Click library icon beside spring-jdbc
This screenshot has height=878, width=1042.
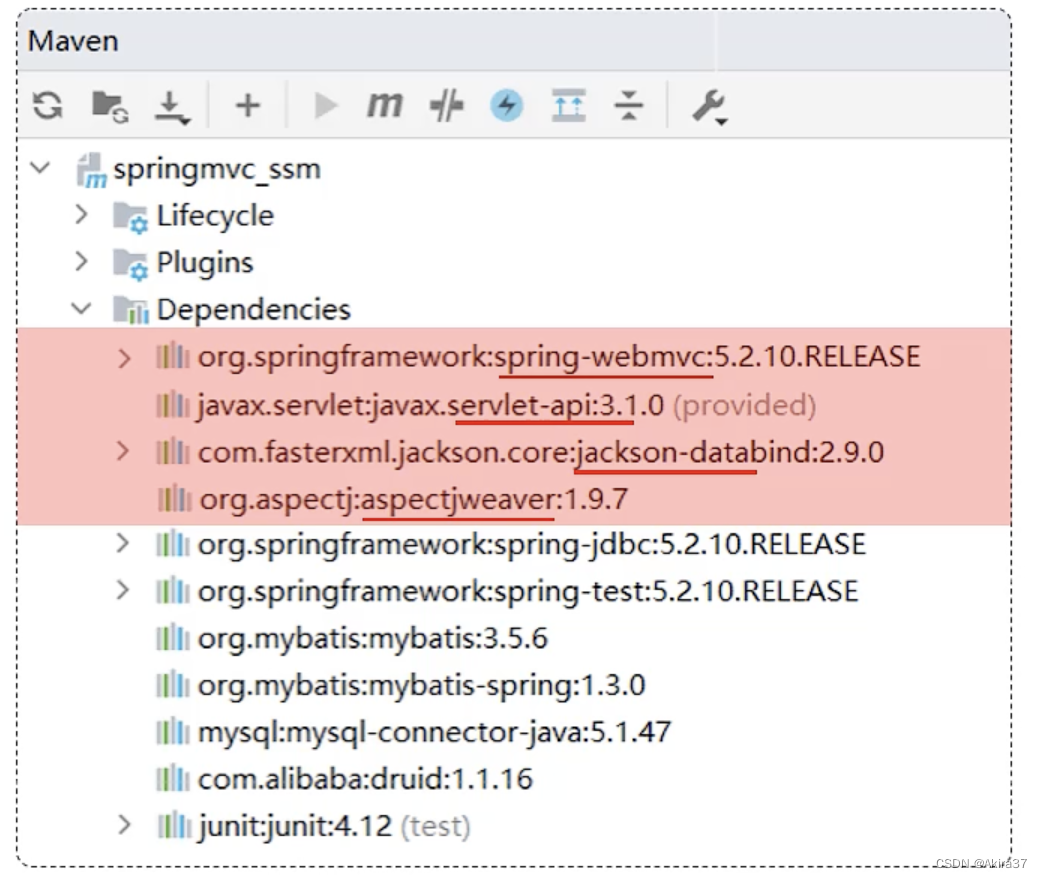(173, 544)
